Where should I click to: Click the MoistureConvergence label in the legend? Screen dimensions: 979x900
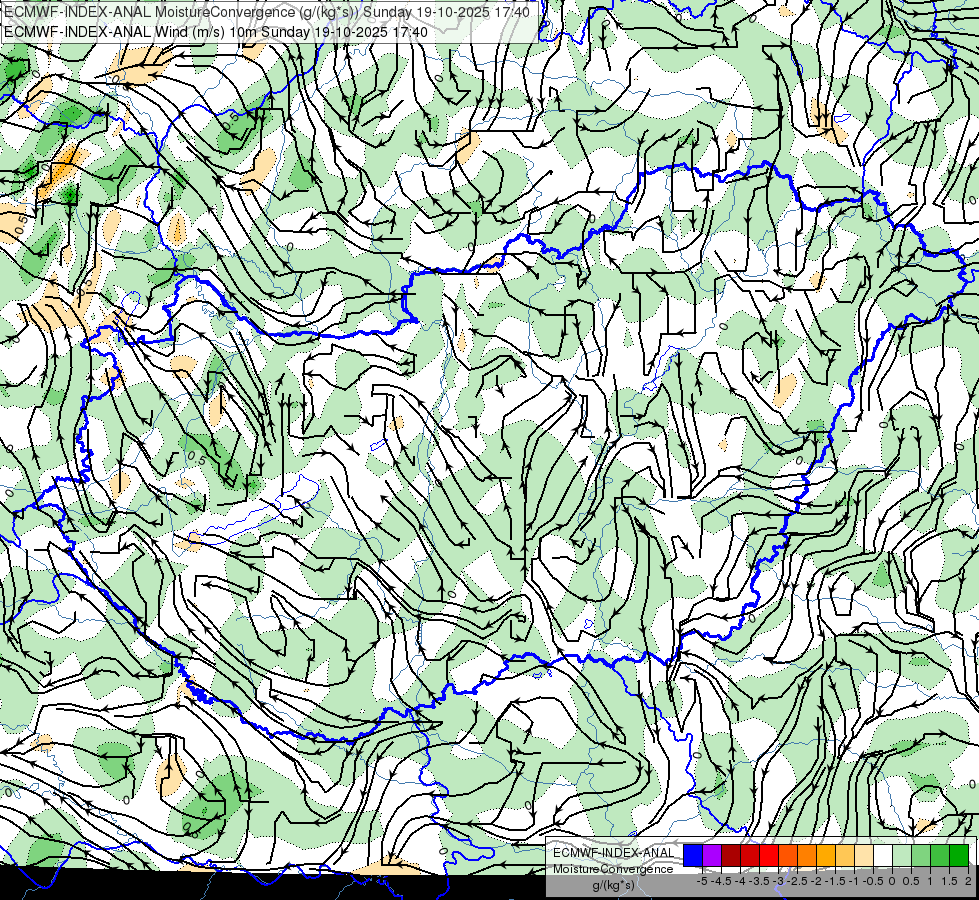(x=613, y=869)
